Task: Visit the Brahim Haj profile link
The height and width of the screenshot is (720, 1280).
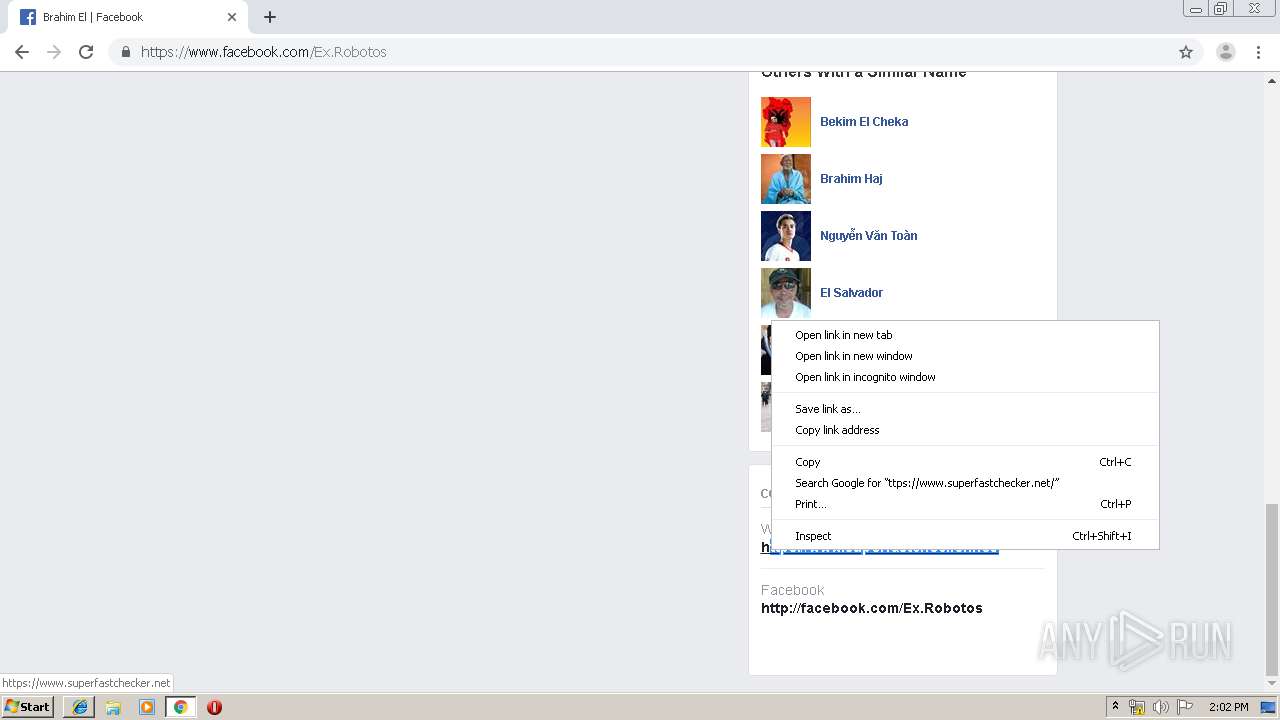Action: (851, 179)
